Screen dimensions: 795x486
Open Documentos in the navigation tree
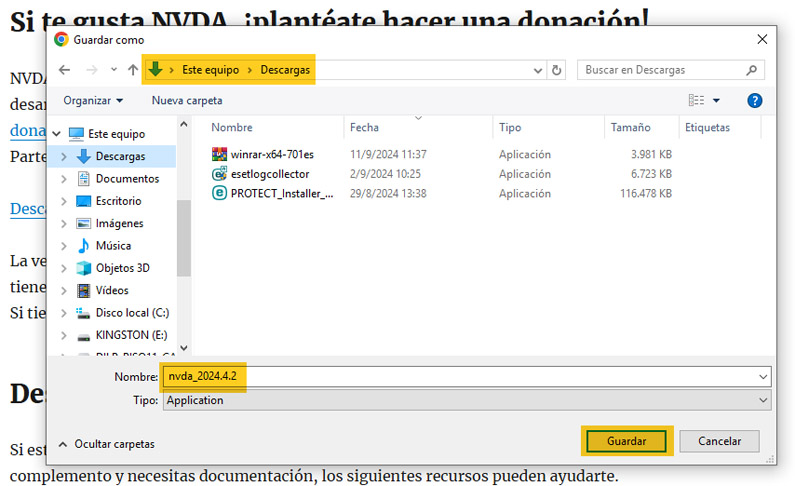point(127,178)
